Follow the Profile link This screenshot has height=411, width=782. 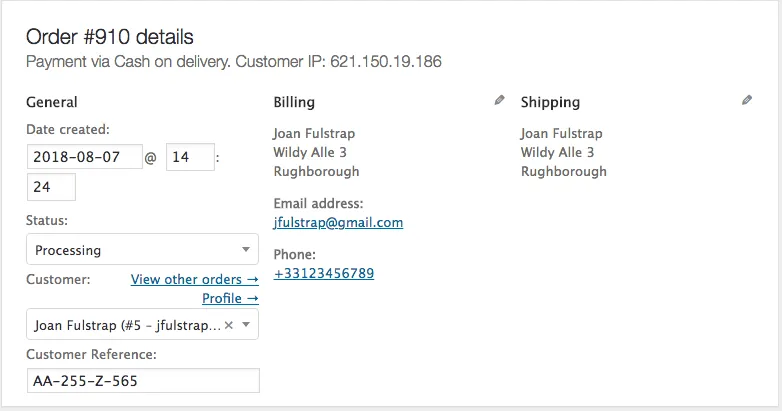(x=230, y=298)
